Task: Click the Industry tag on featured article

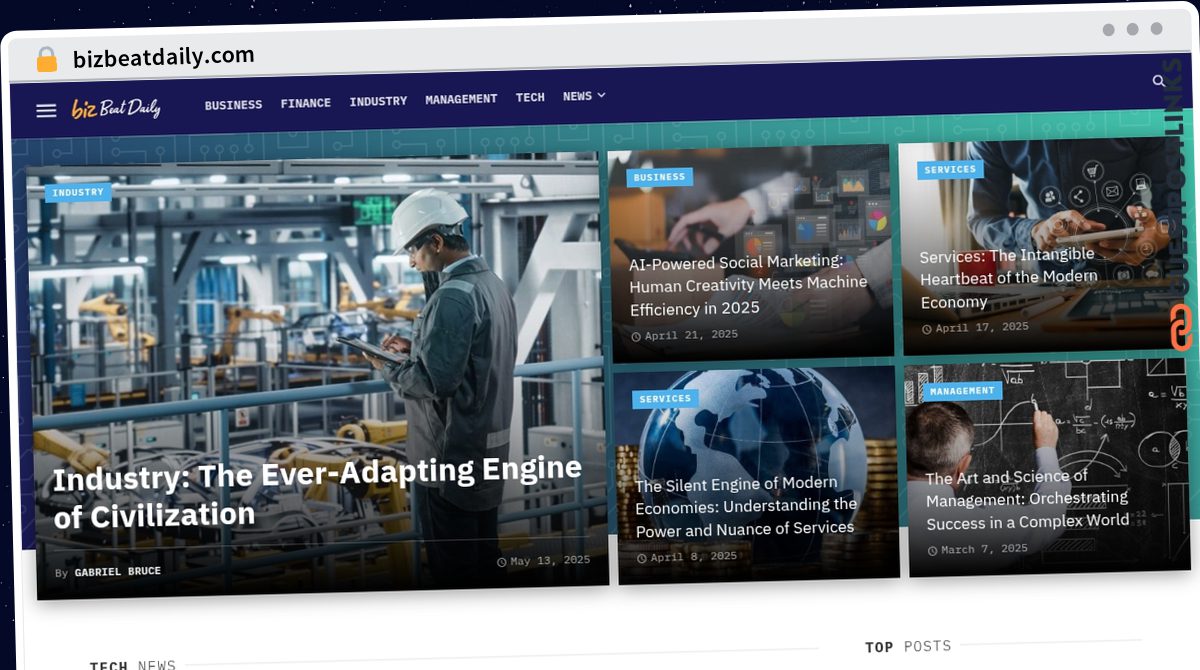Action: pos(78,192)
